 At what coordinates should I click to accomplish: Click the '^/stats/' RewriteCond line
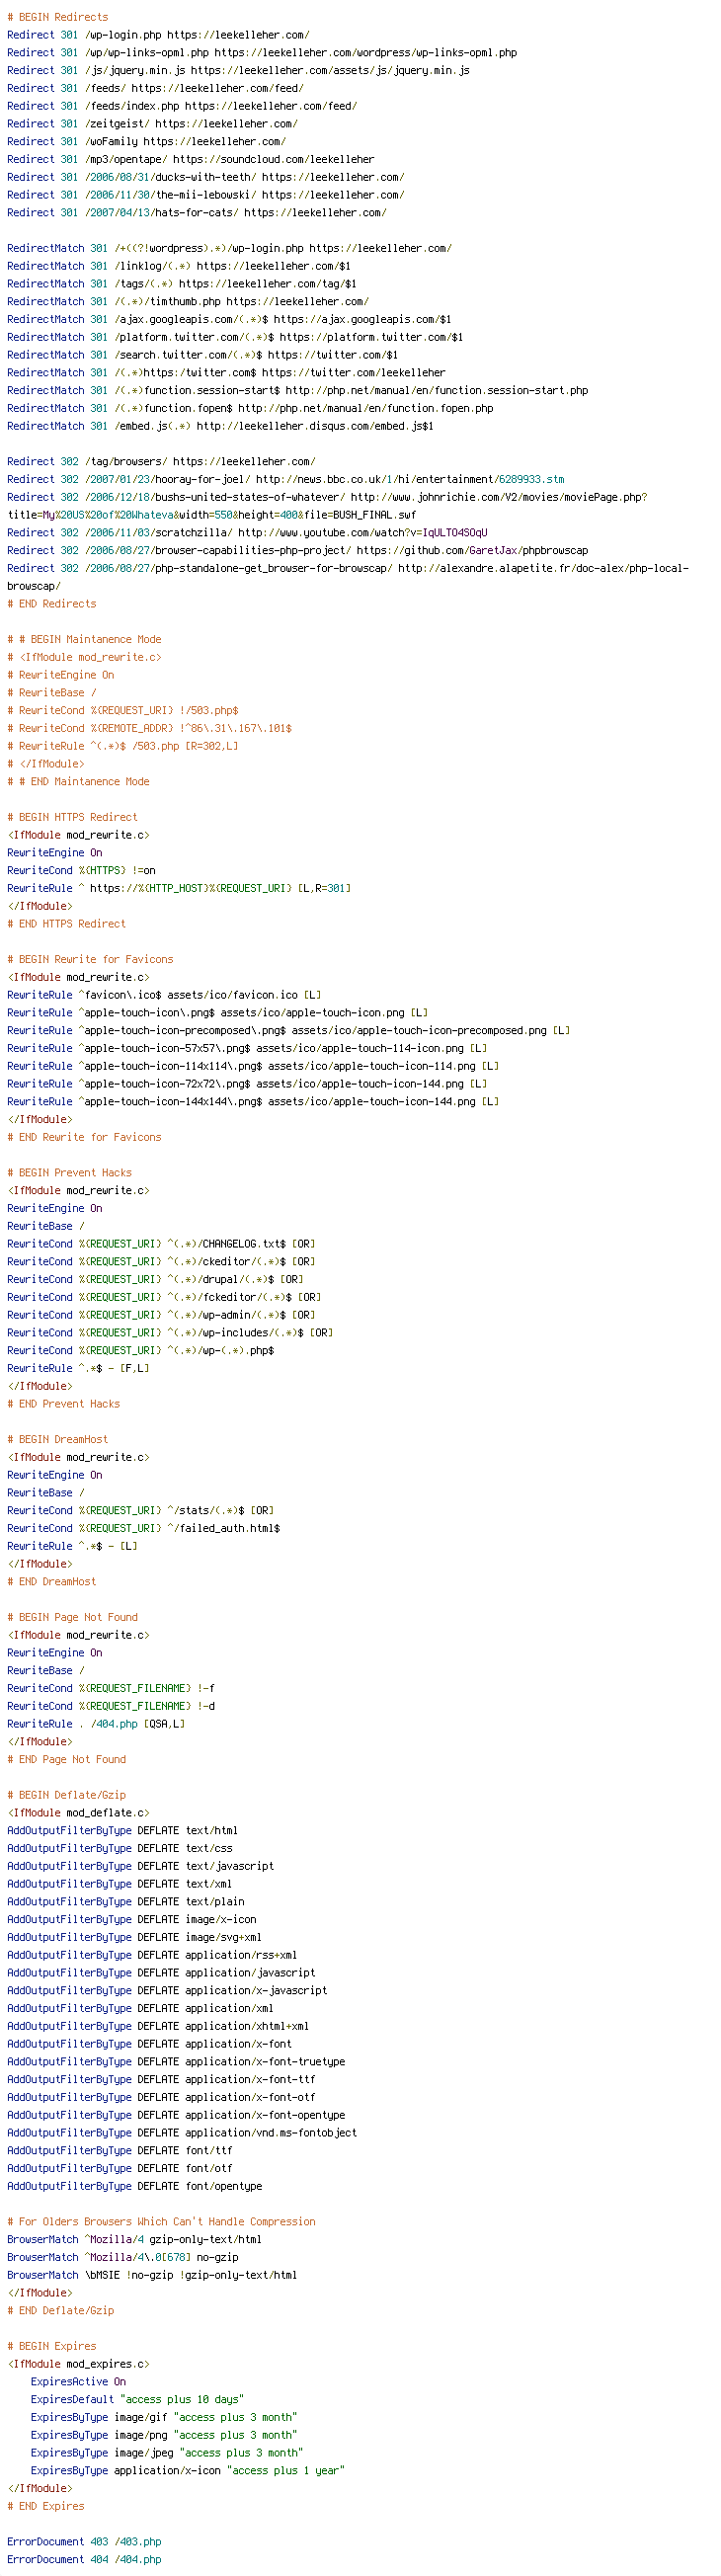[x=140, y=1511]
